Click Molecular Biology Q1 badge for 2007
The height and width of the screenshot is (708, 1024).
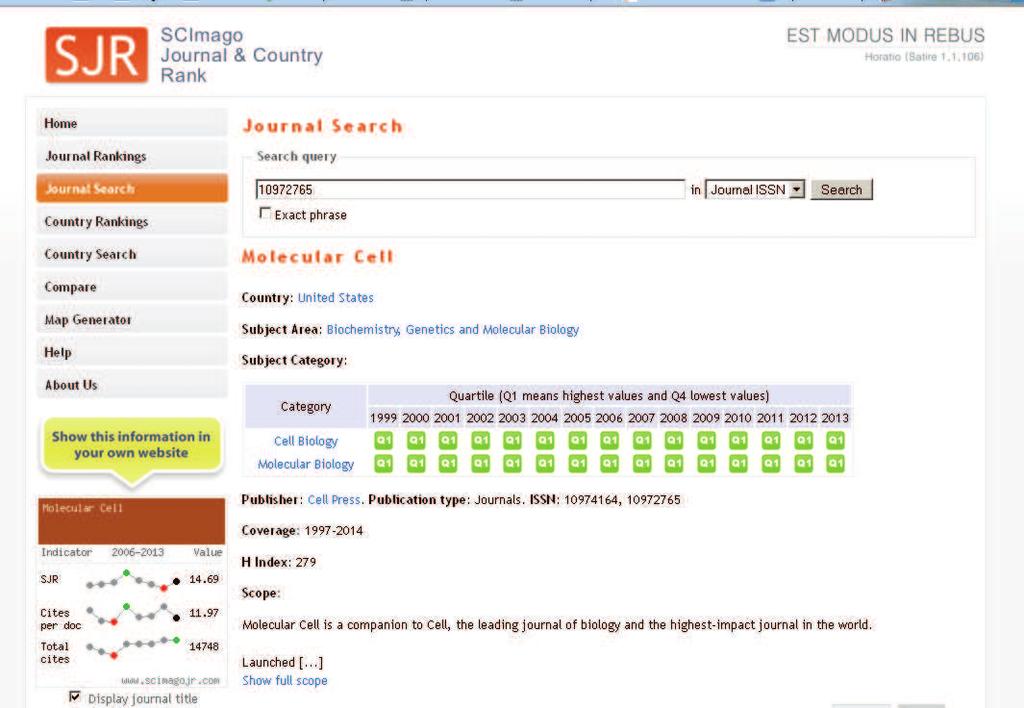tap(642, 463)
